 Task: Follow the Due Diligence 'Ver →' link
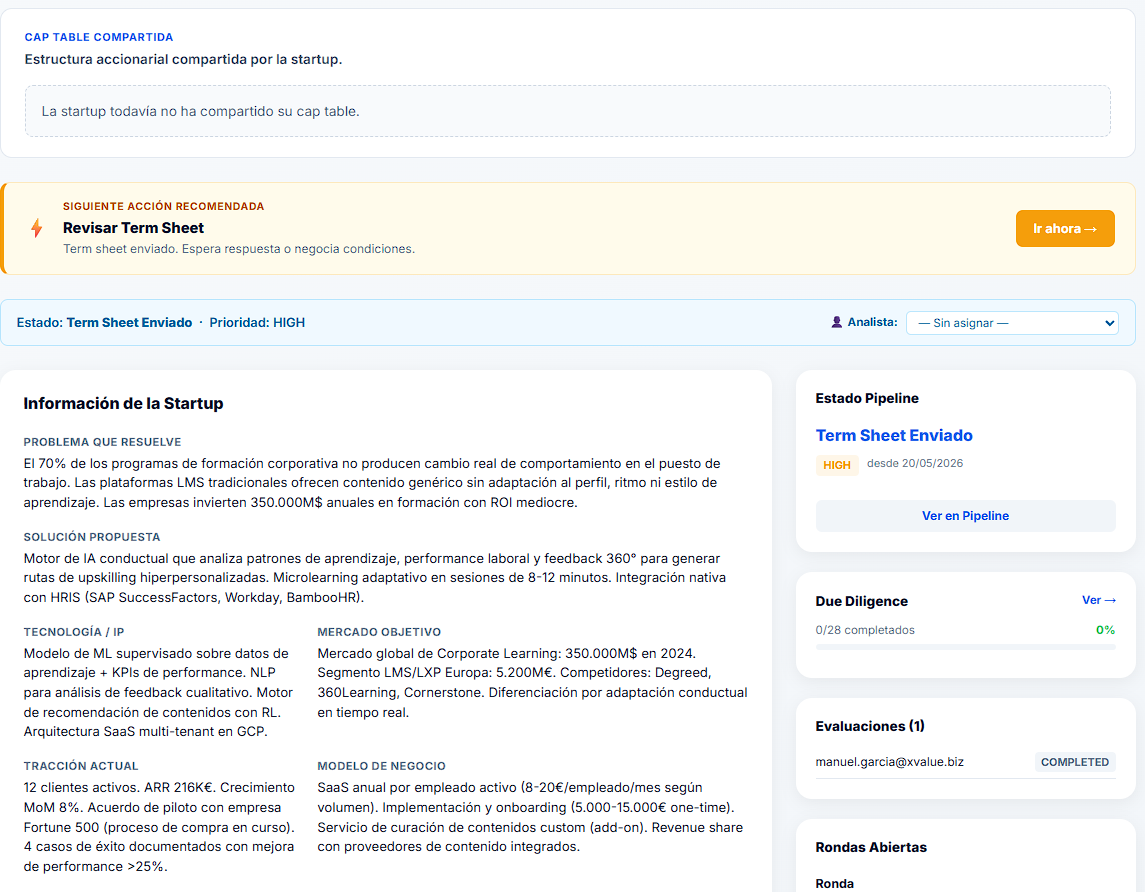(x=1098, y=600)
